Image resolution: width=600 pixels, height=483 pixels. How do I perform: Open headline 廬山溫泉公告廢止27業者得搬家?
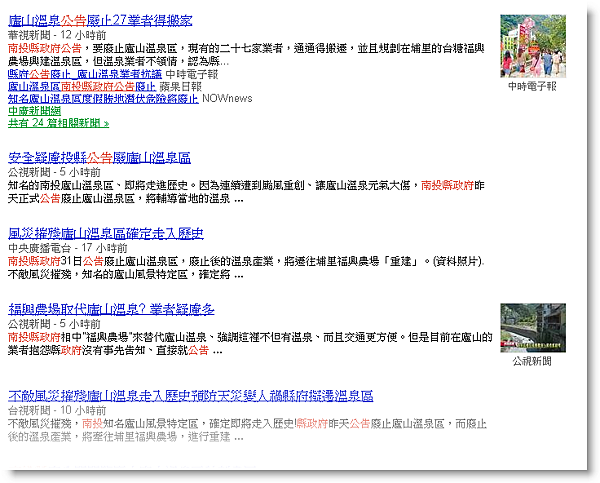100,21
